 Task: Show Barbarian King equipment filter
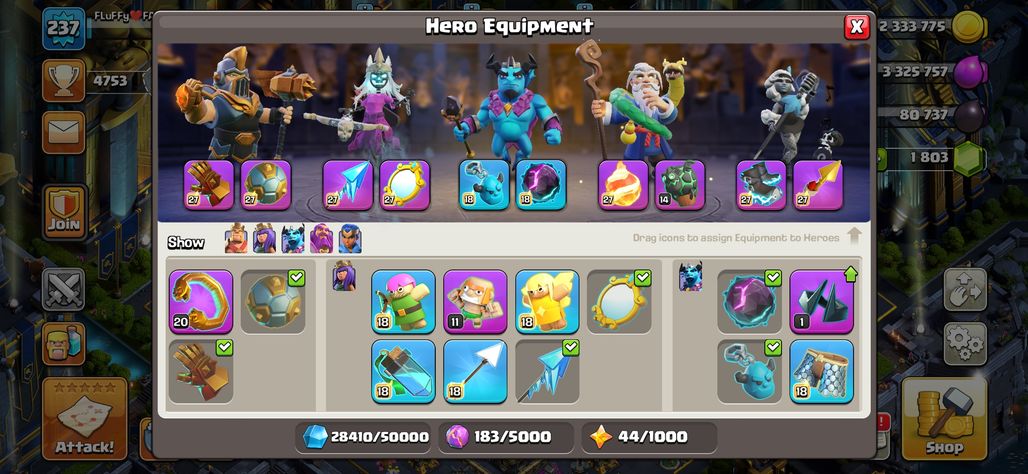[x=236, y=239]
